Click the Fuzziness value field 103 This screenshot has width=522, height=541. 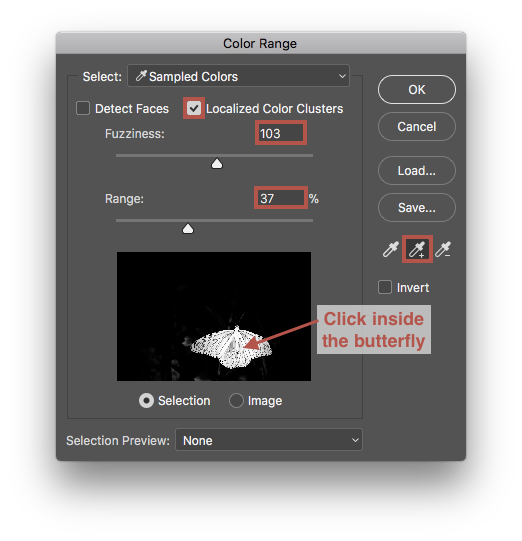coord(281,133)
